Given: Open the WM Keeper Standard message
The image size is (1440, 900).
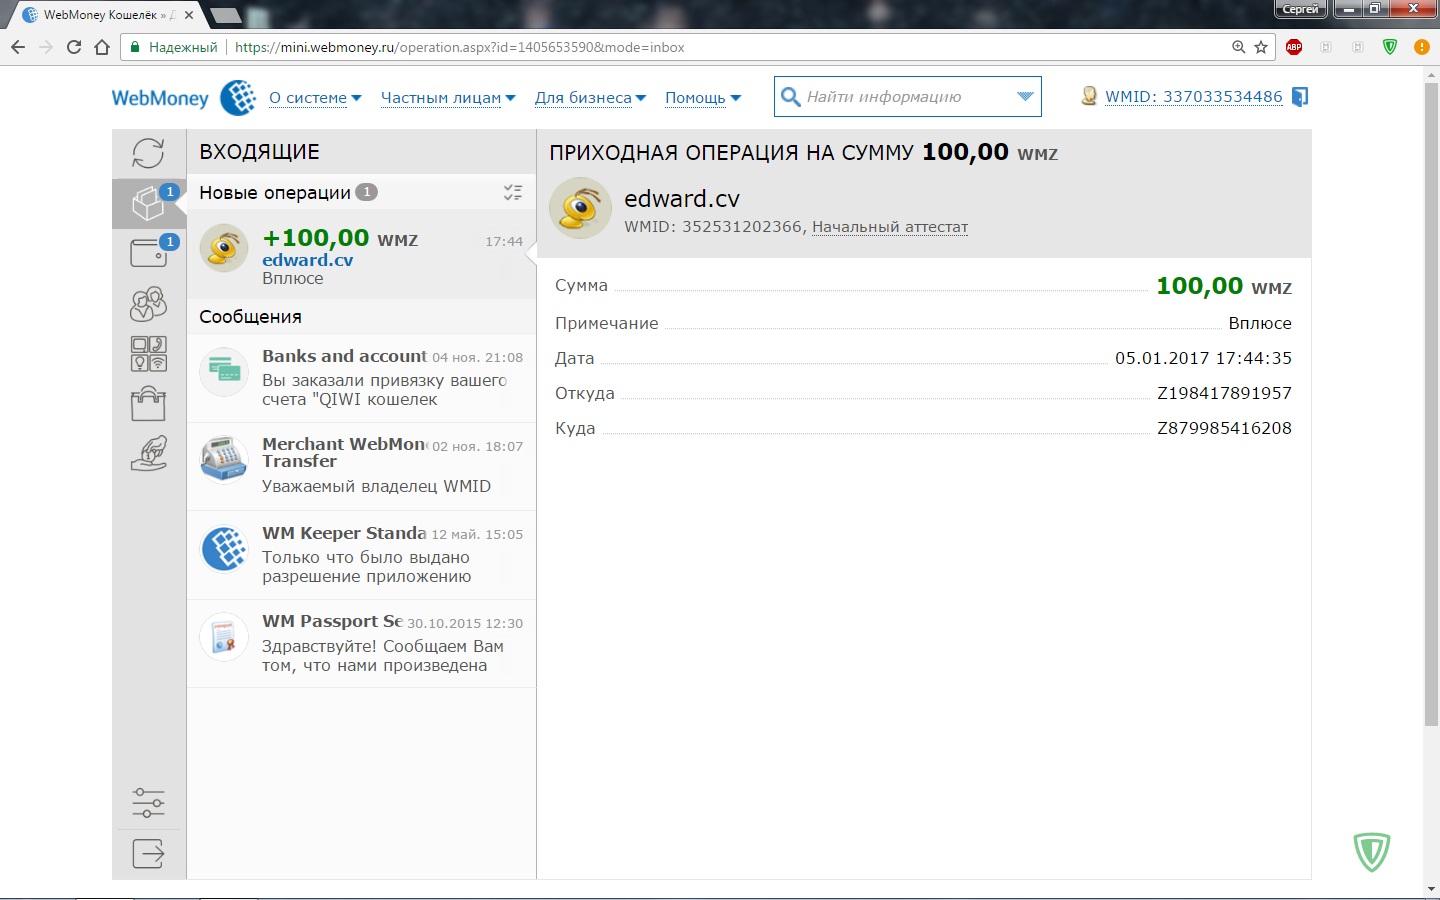Looking at the screenshot, I should (361, 555).
